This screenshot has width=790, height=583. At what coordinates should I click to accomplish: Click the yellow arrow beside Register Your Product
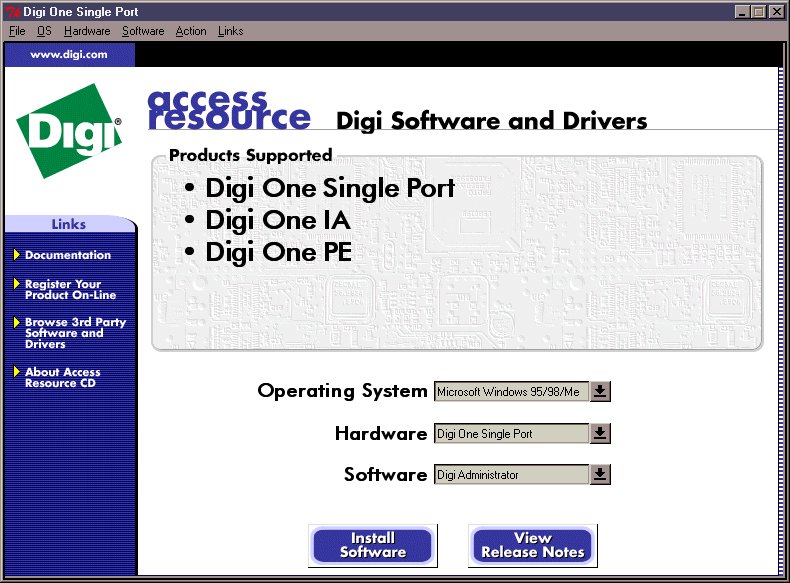point(17,284)
